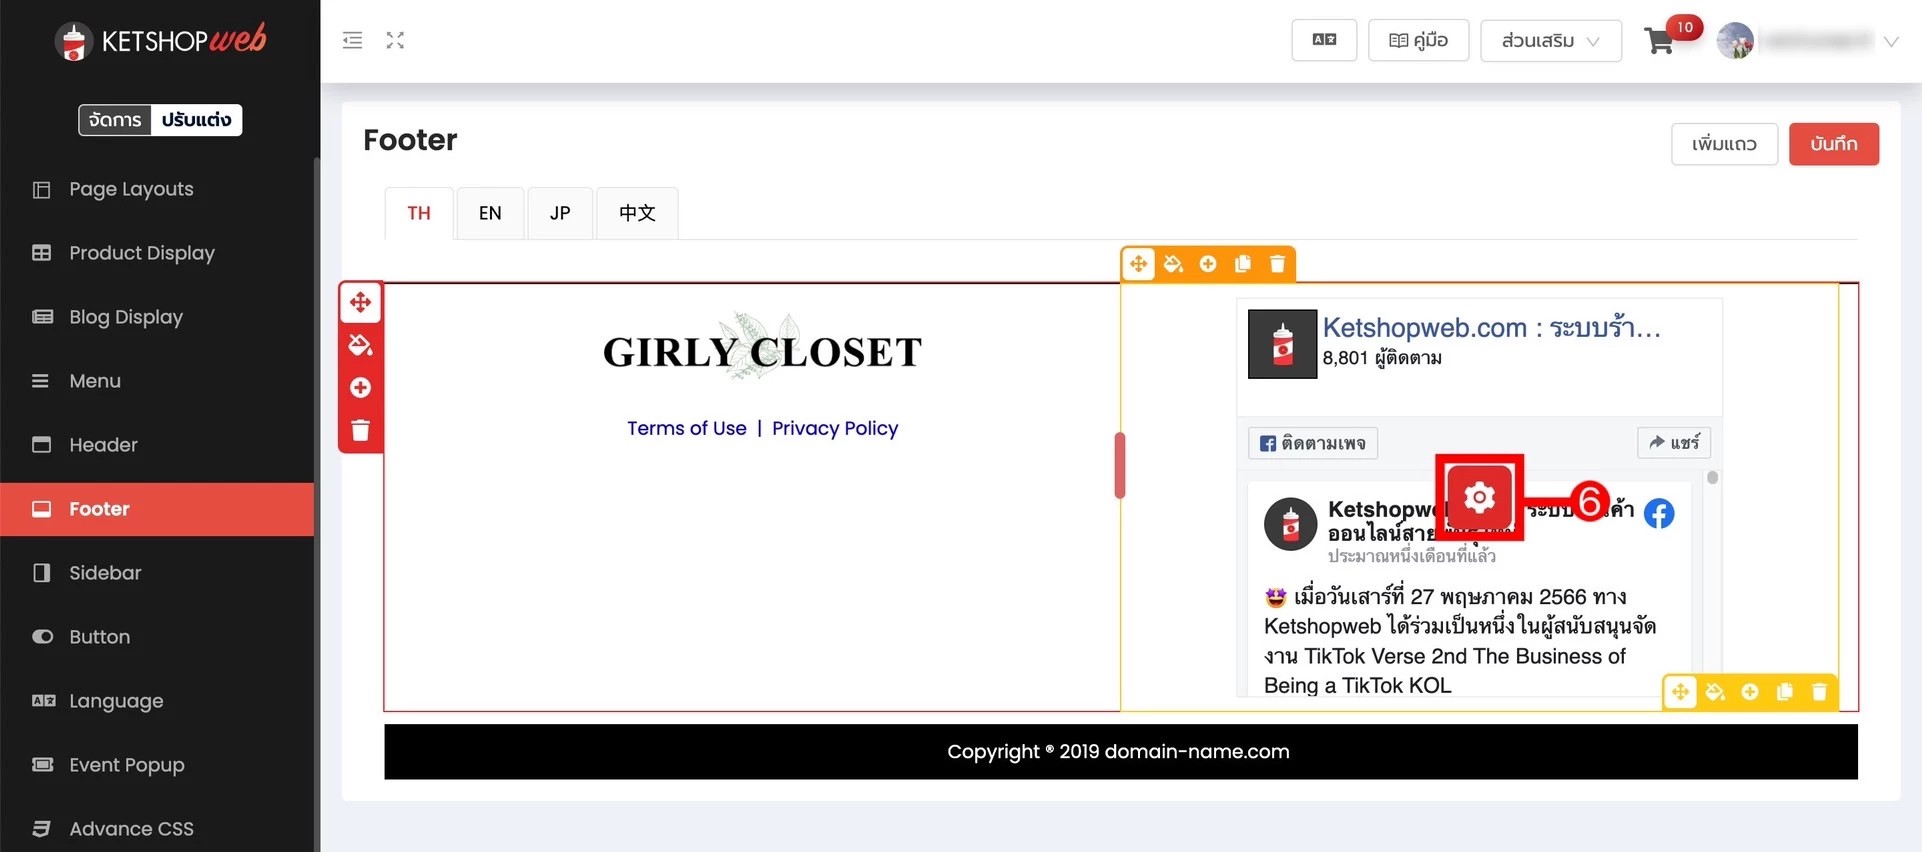Screen dimensions: 1922x852
Task: Switch to ปรับแต่ง mode
Action: (196, 120)
